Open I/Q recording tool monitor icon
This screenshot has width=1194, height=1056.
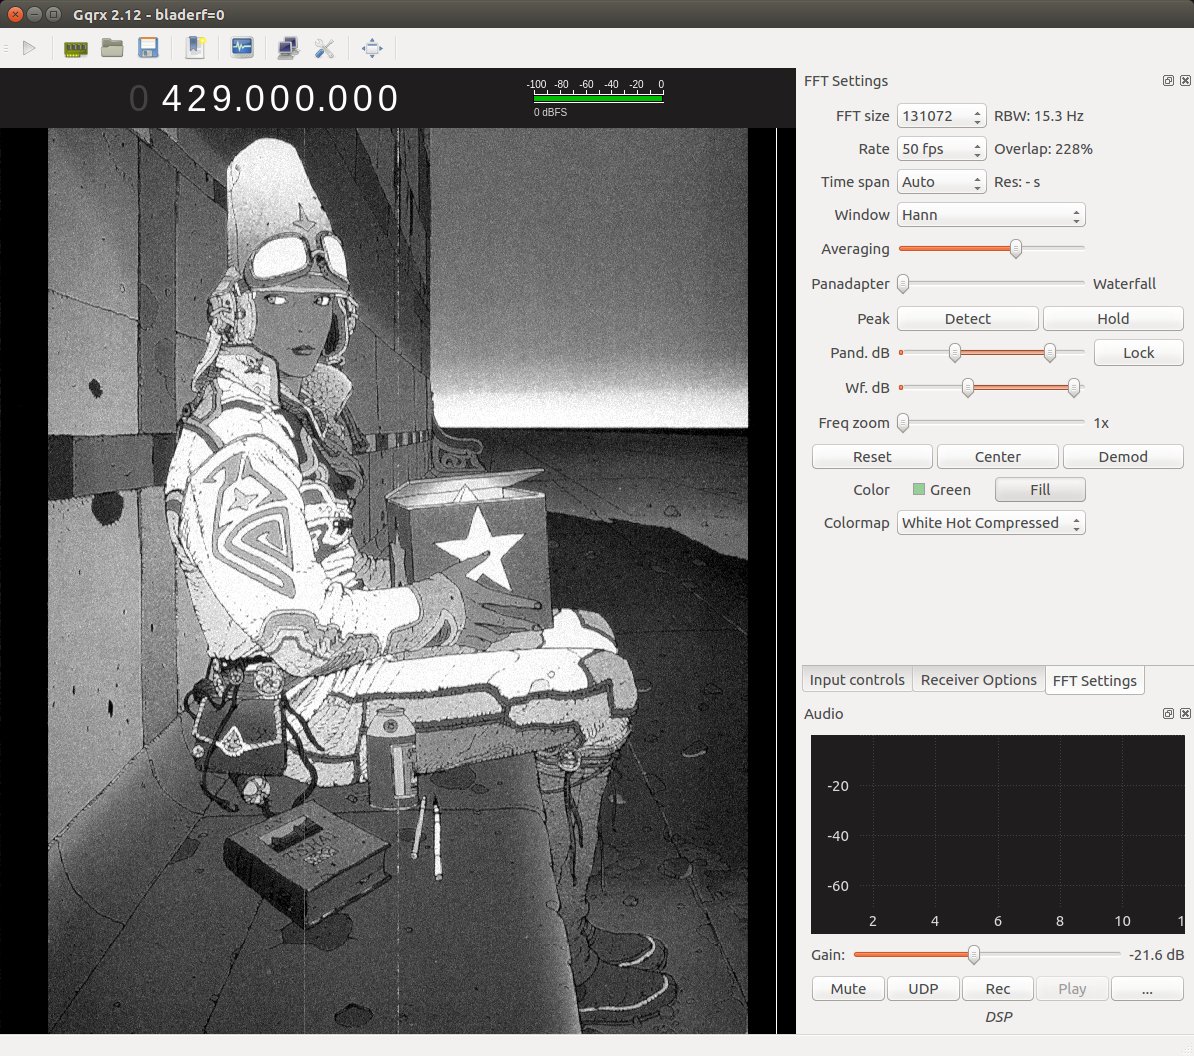tap(242, 48)
